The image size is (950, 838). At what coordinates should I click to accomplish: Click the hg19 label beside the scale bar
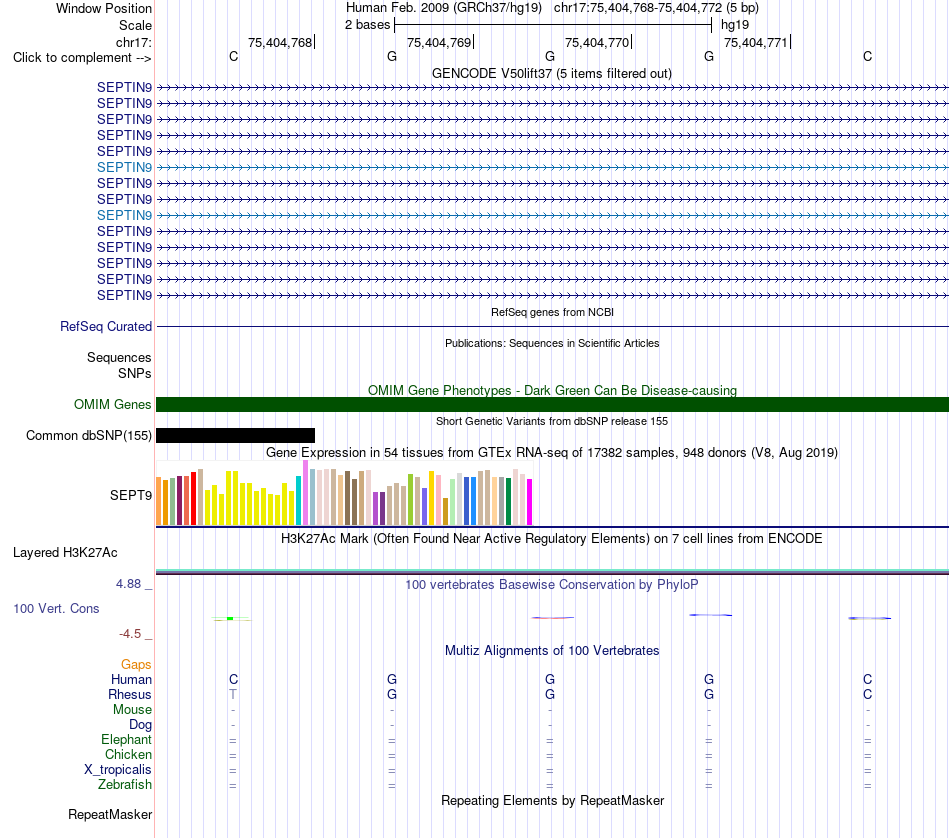pyautogui.click(x=735, y=25)
